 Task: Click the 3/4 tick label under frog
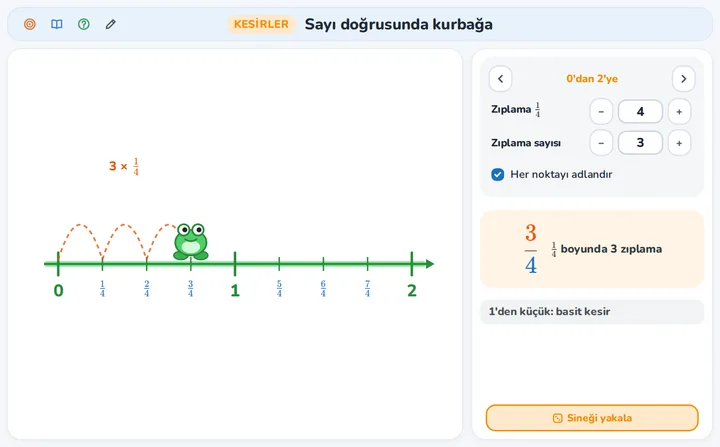[x=191, y=289]
